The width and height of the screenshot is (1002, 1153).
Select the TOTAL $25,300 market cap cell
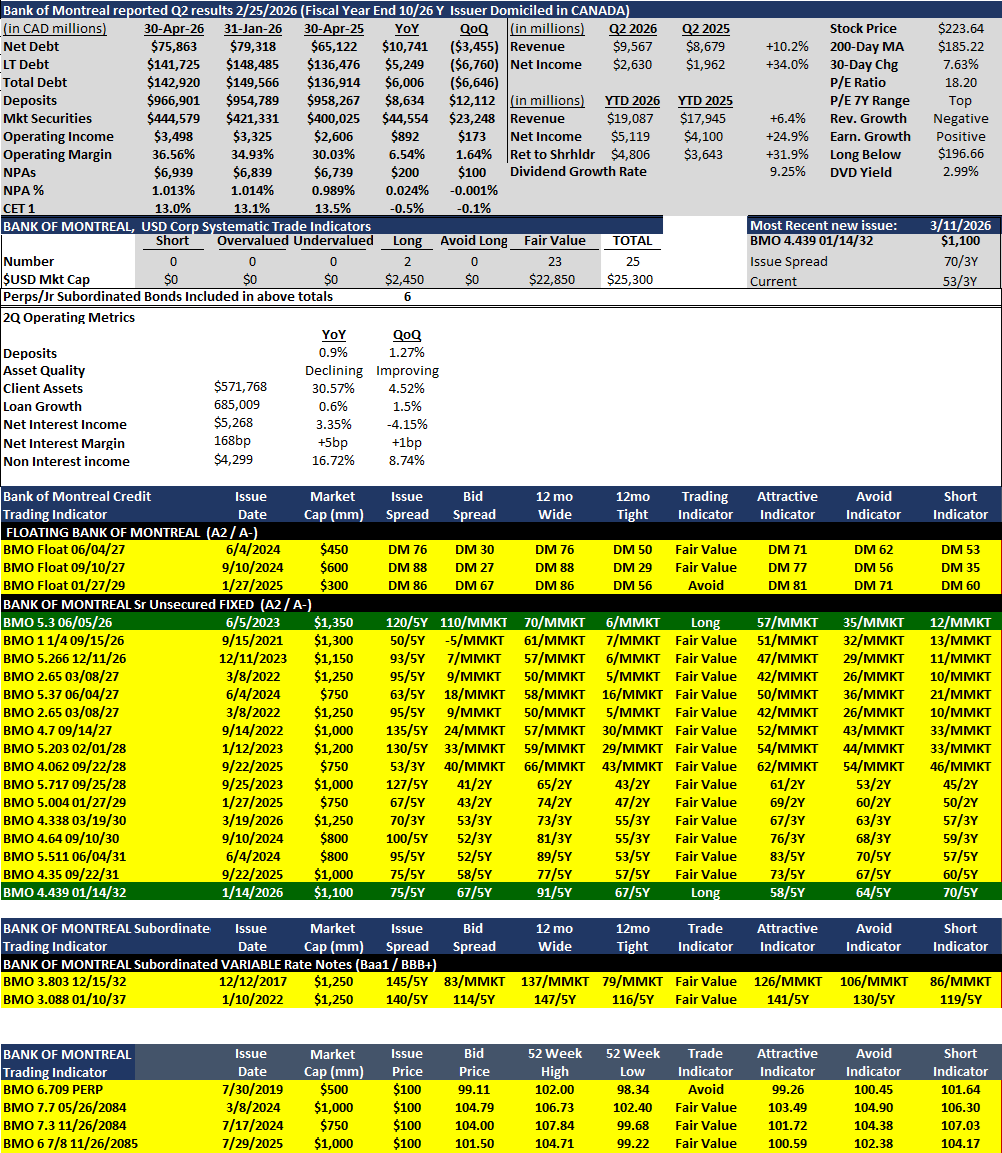[x=630, y=279]
